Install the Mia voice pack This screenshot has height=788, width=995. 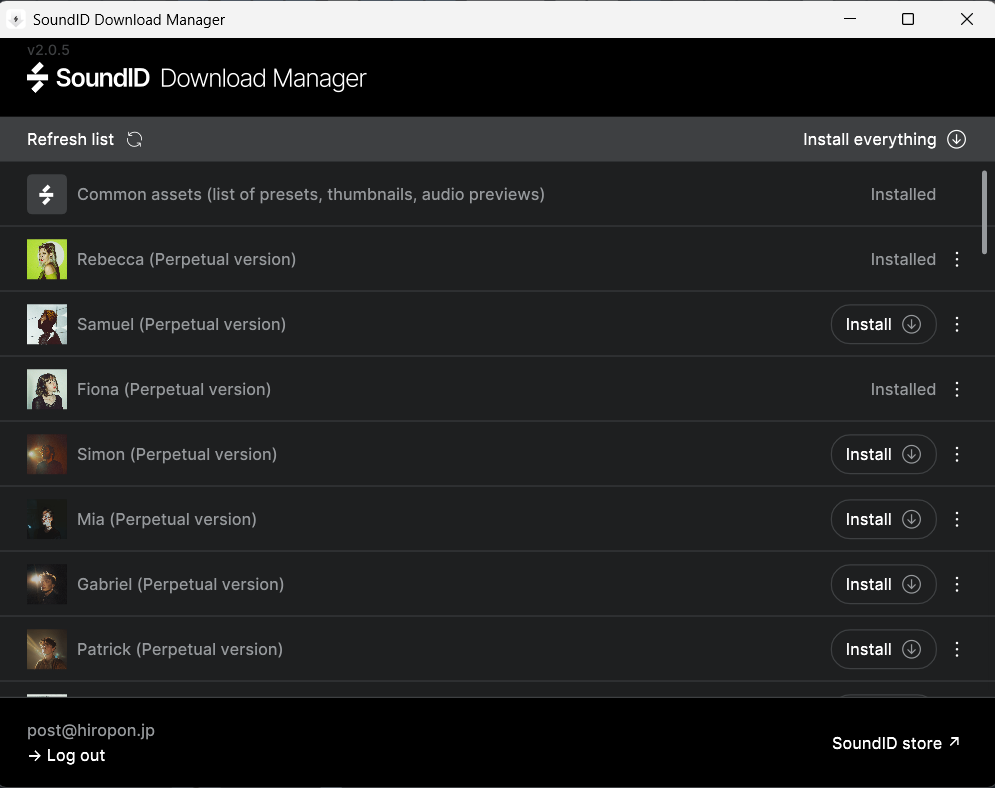pos(883,520)
